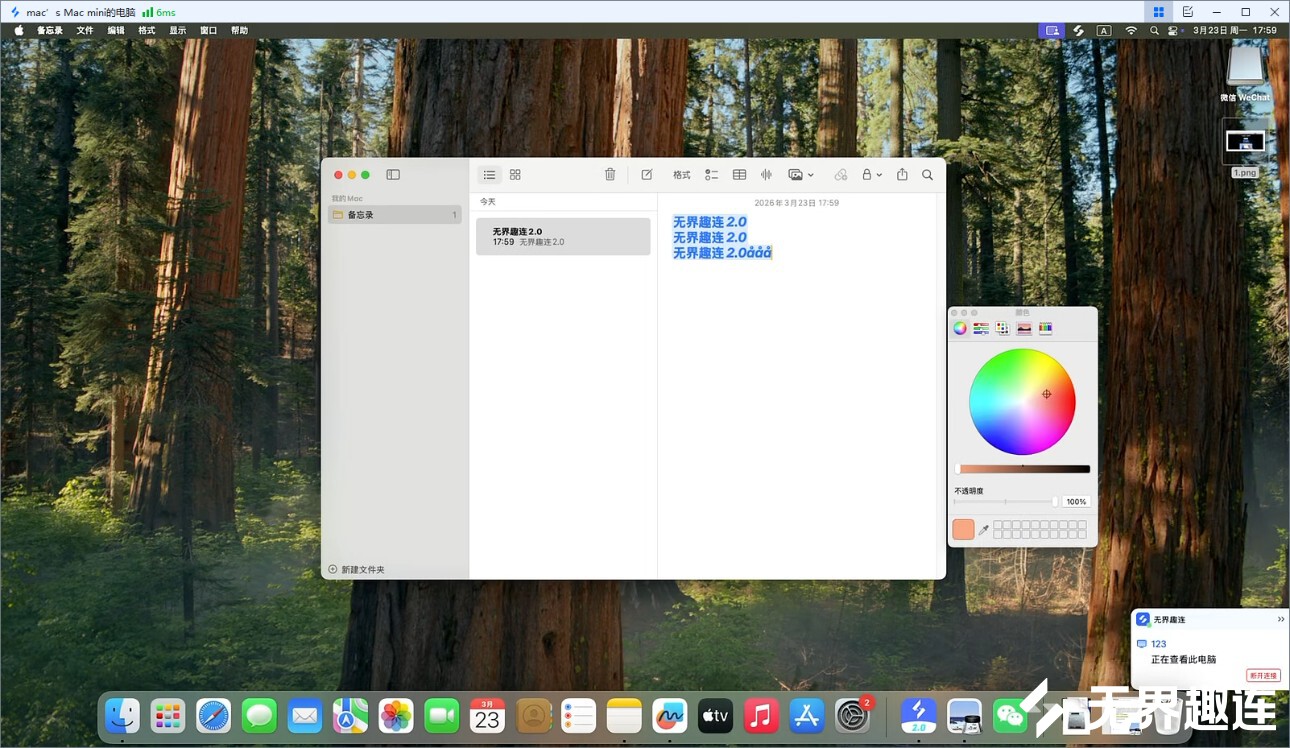Click the 断开连接 disconnect button
This screenshot has height=748, width=1290.
1262,675
